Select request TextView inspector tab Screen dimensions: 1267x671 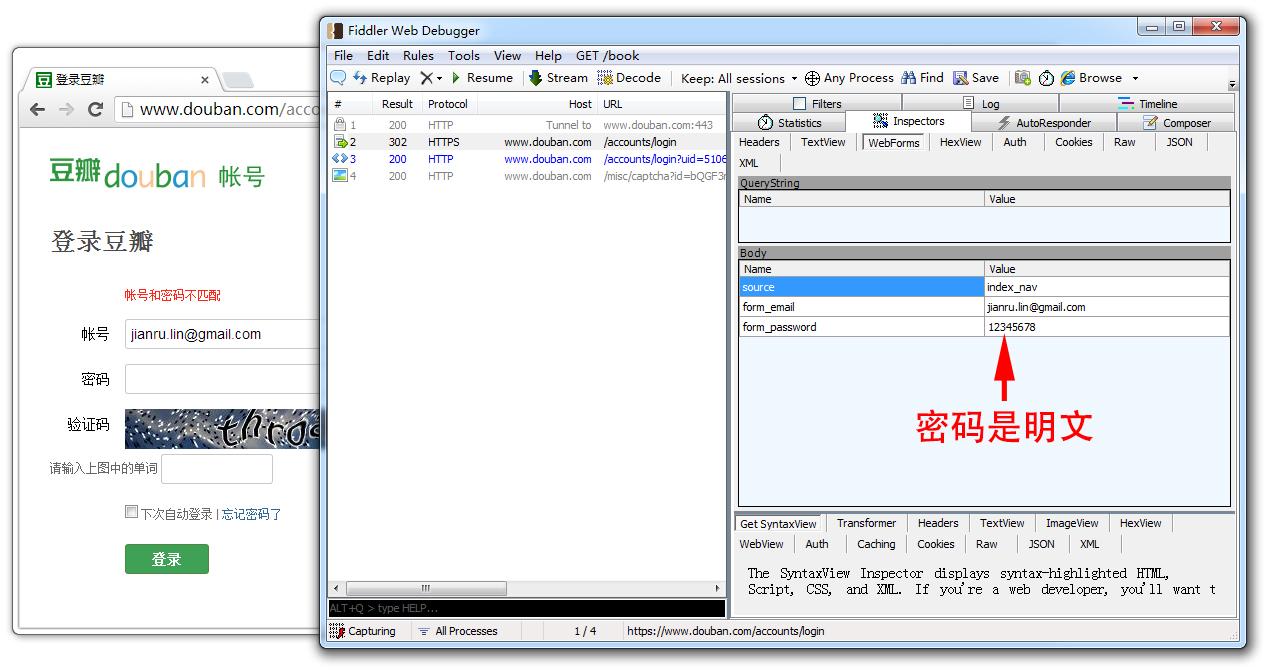[823, 142]
